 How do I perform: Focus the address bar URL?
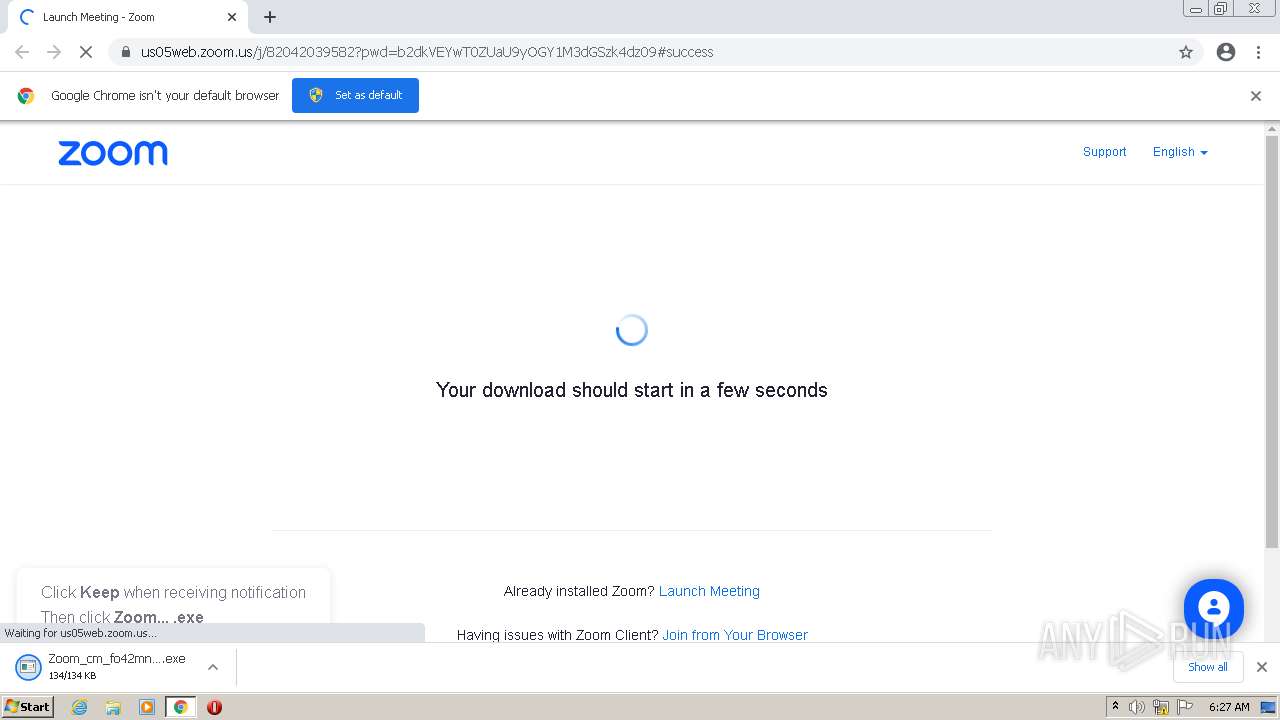click(427, 52)
